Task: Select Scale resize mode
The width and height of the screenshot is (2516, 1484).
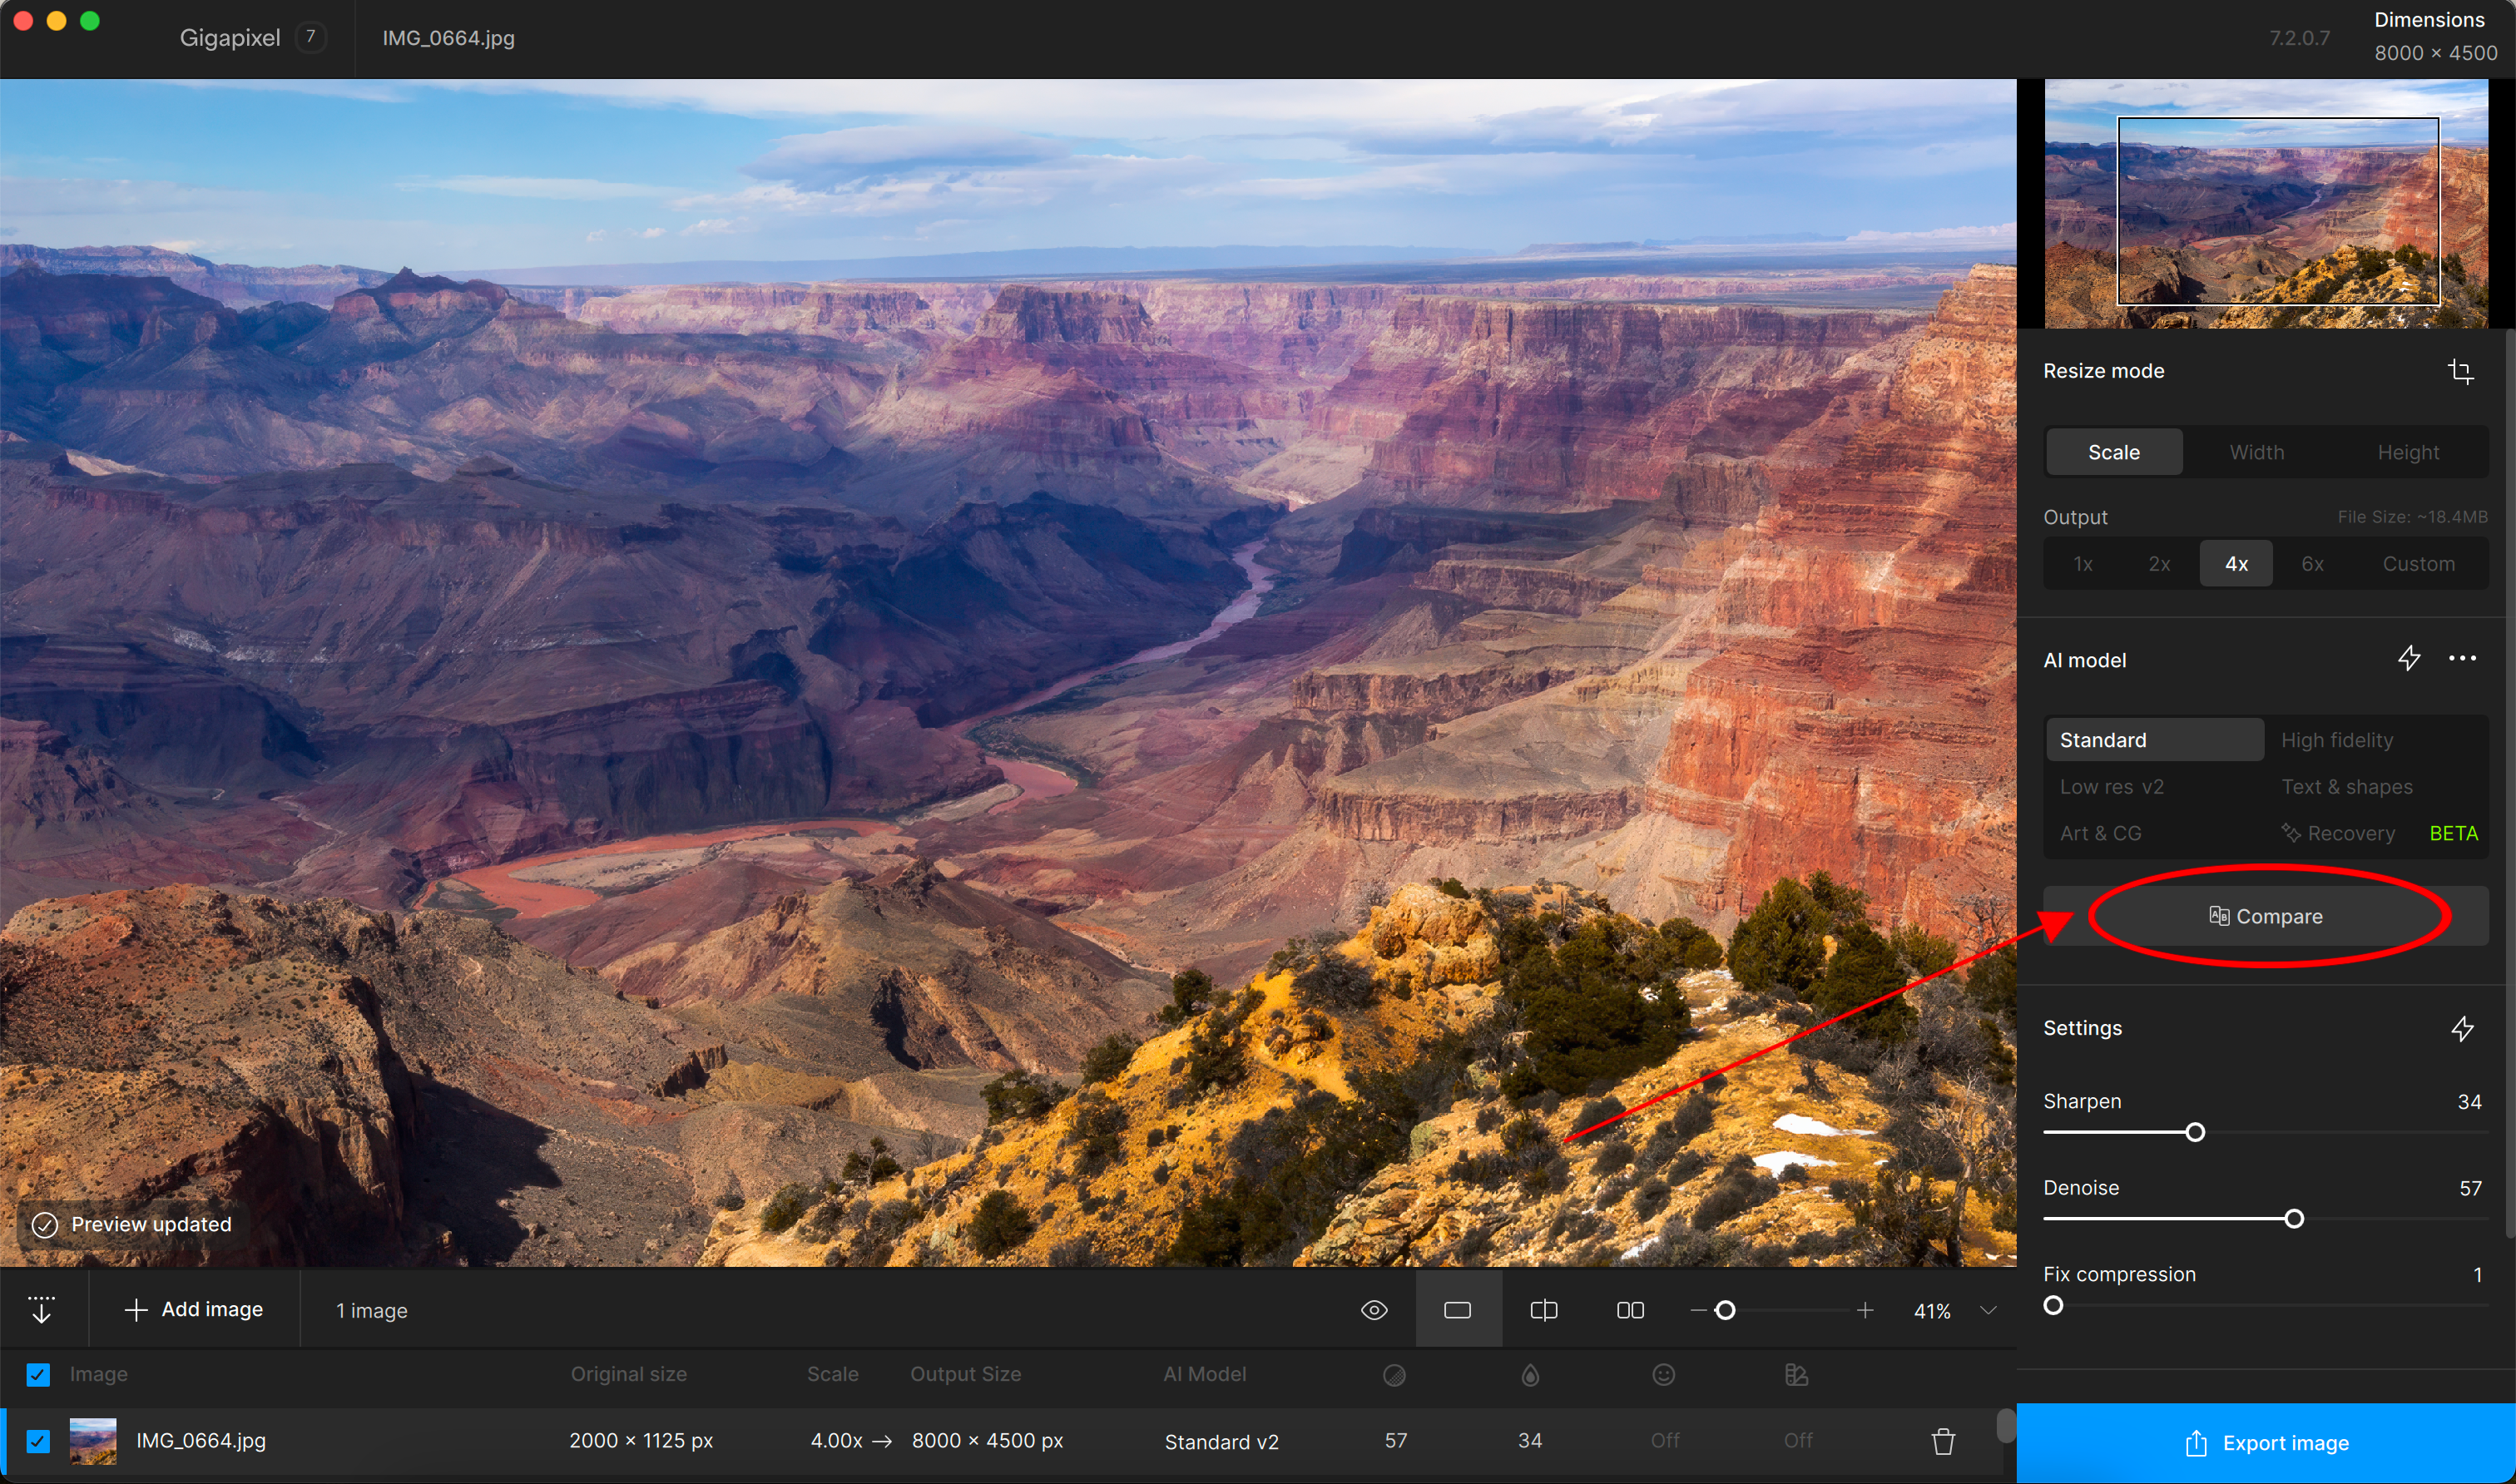Action: 2114,452
